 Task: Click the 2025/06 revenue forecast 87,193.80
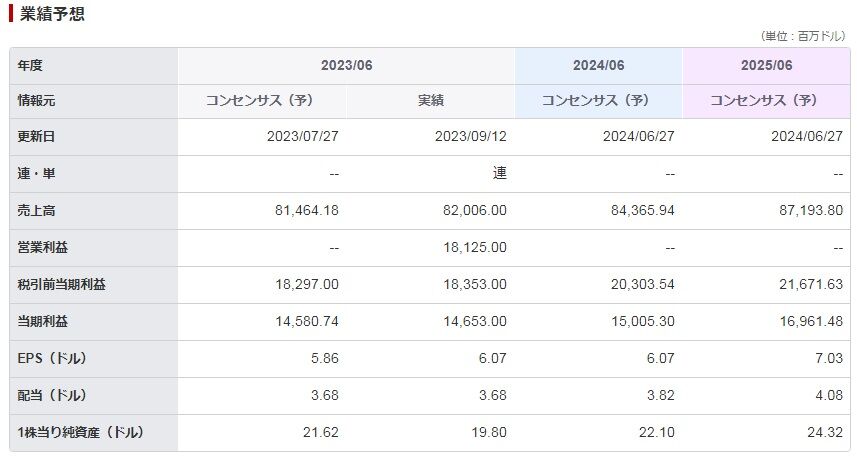coord(811,210)
